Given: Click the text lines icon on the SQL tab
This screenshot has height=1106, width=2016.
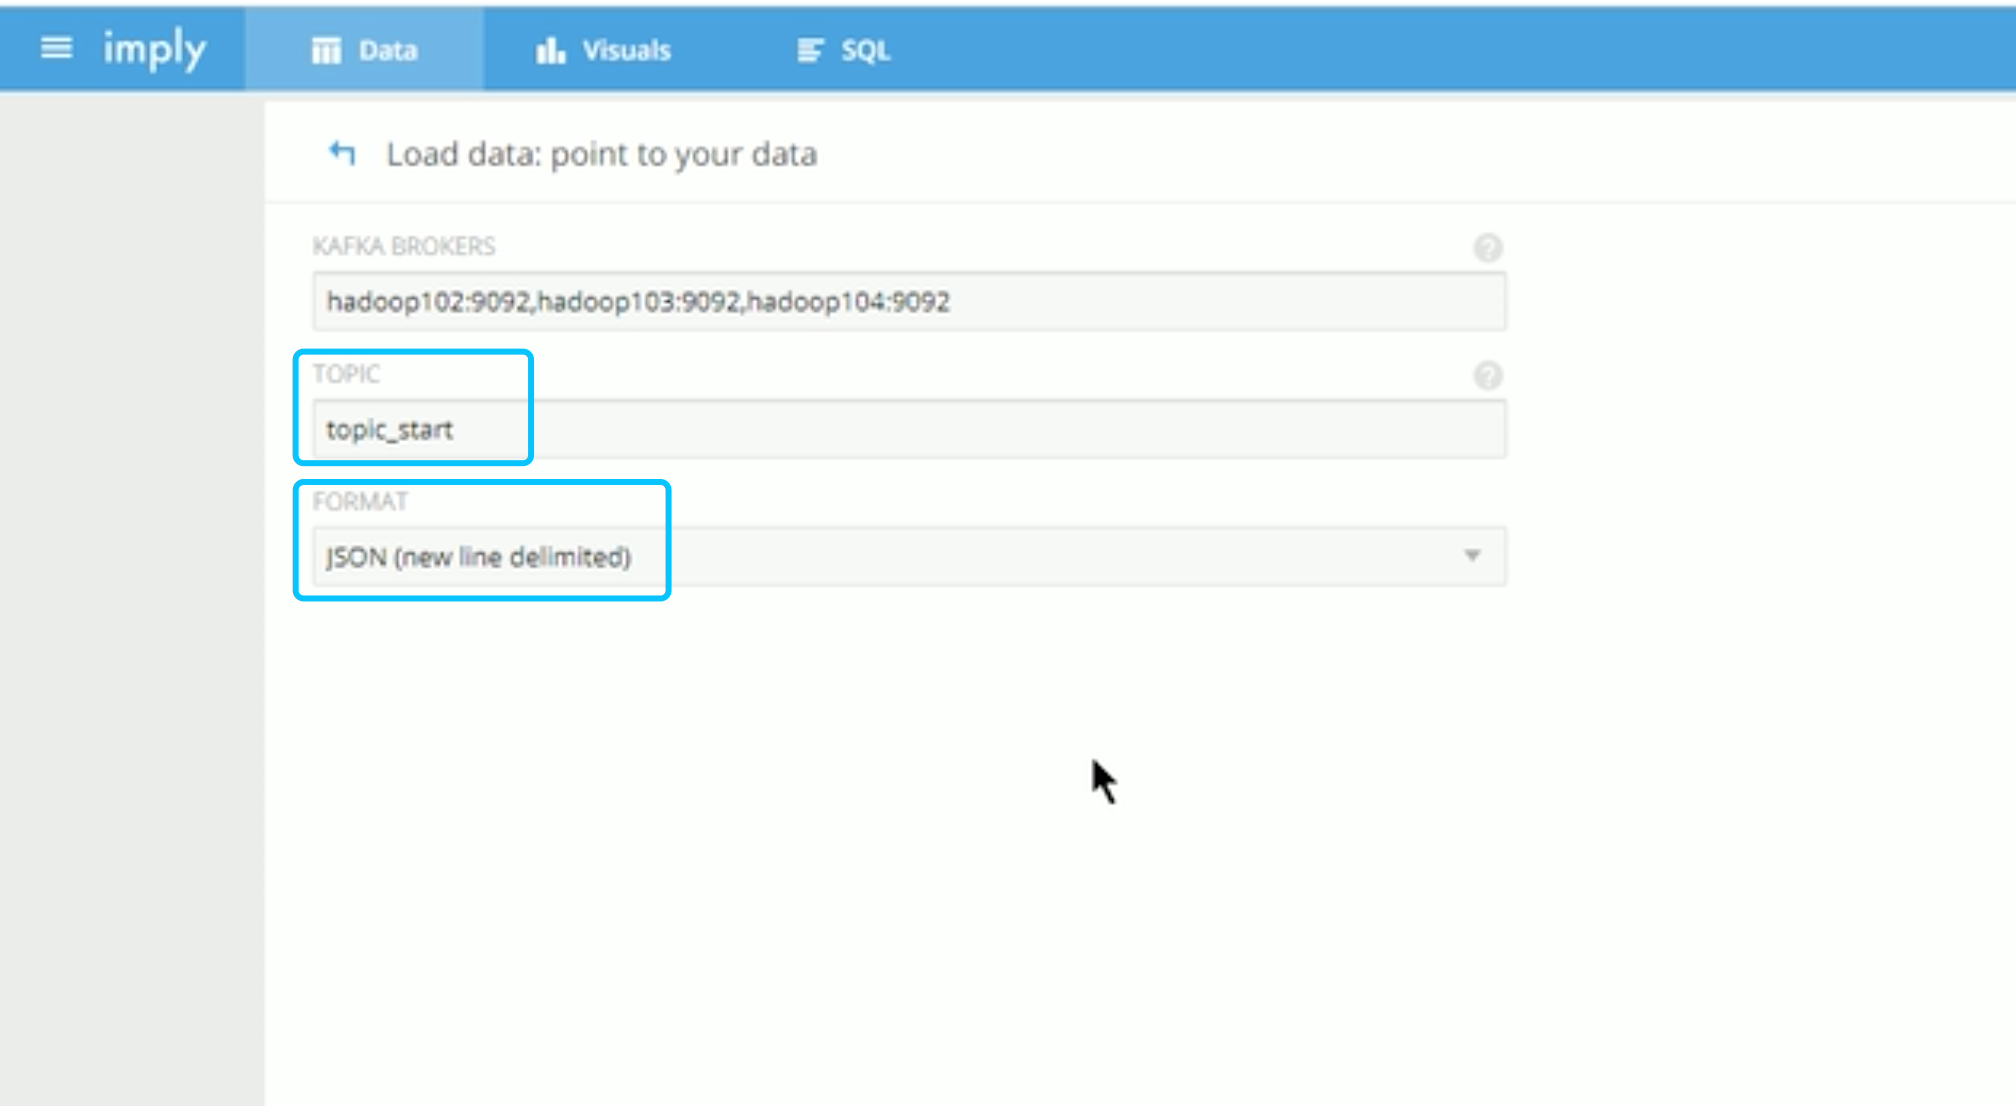Looking at the screenshot, I should (809, 50).
